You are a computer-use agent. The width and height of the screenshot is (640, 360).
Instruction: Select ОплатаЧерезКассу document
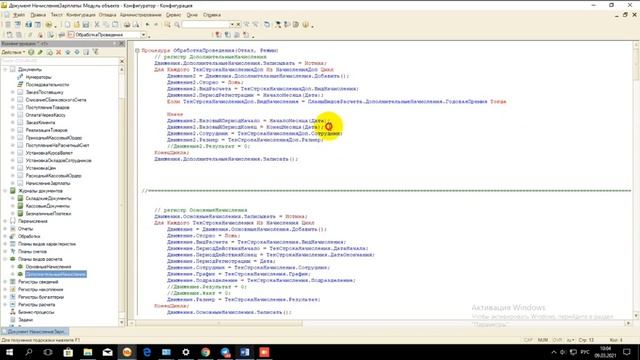tap(45, 115)
